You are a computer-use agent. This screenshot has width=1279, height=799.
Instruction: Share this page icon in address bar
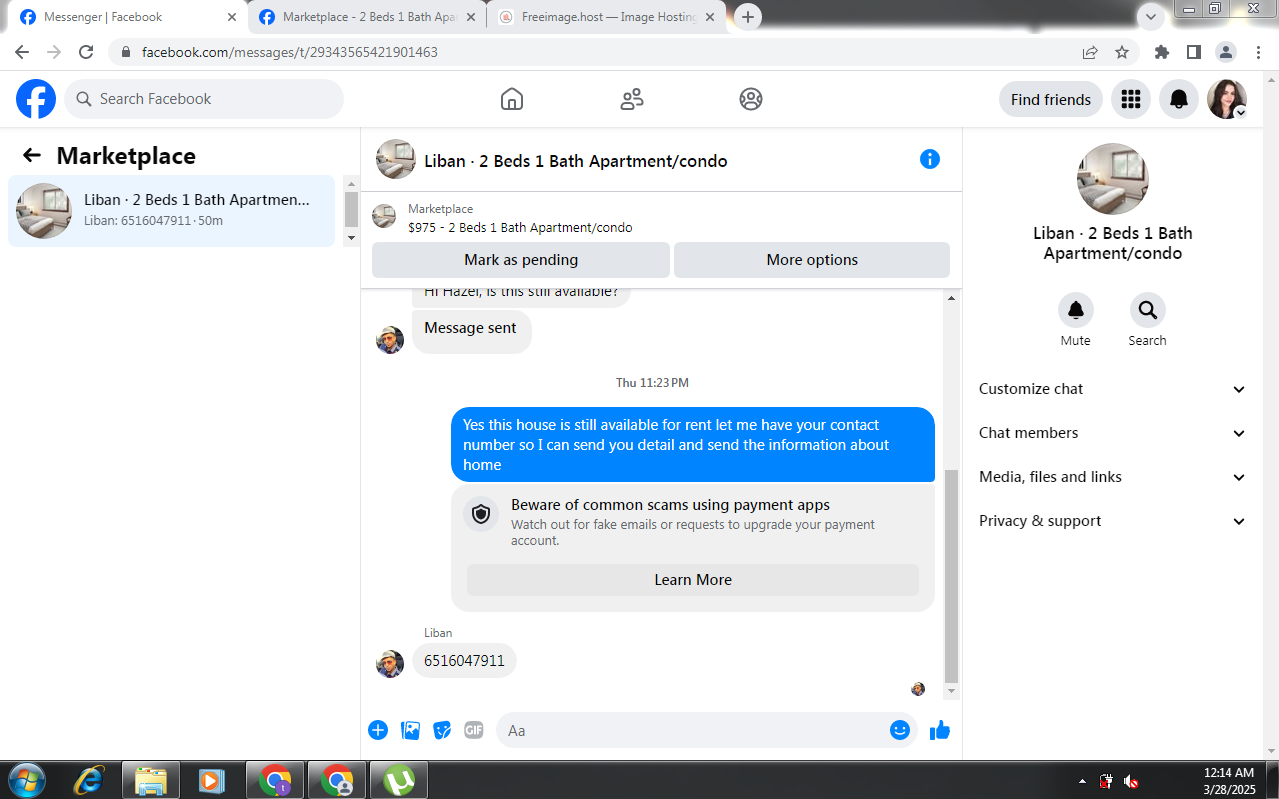coord(1090,52)
